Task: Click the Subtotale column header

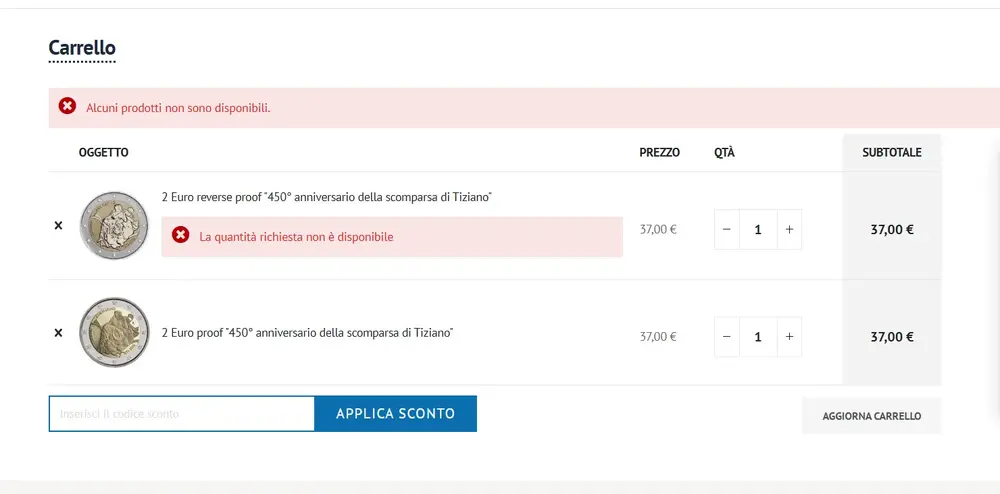Action: pos(892,152)
